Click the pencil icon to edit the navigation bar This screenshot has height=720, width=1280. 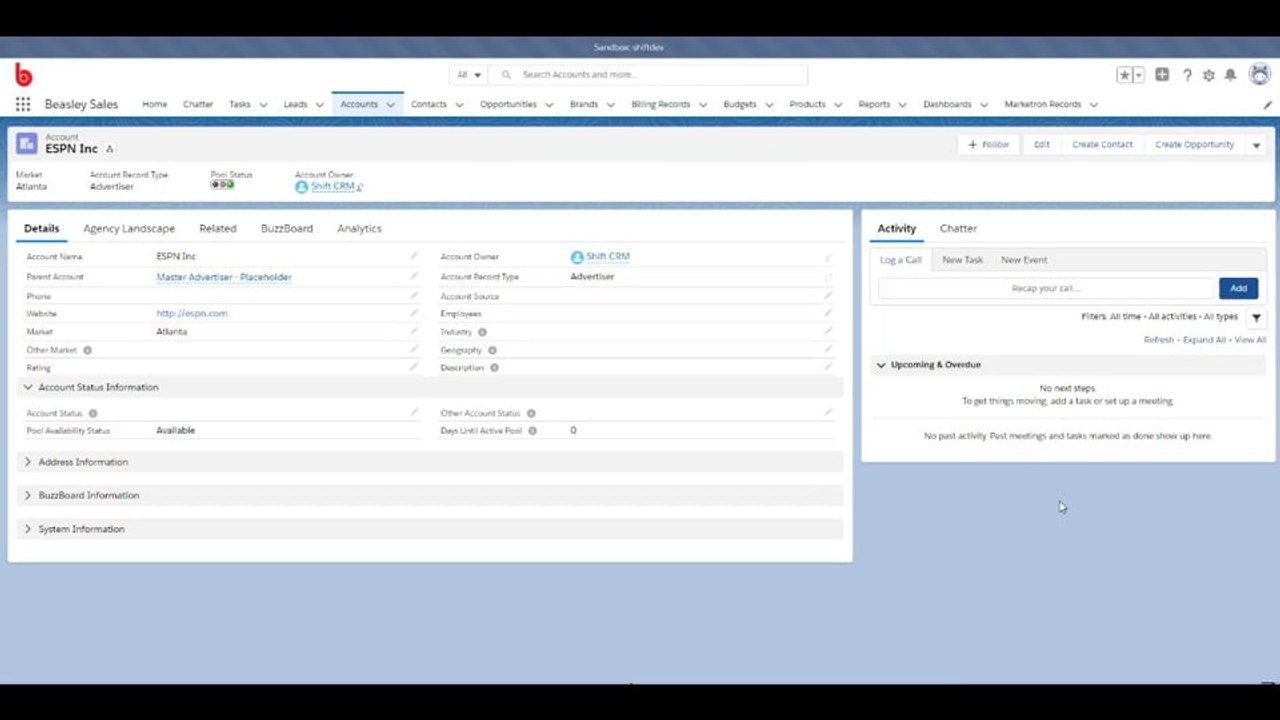click(1267, 104)
